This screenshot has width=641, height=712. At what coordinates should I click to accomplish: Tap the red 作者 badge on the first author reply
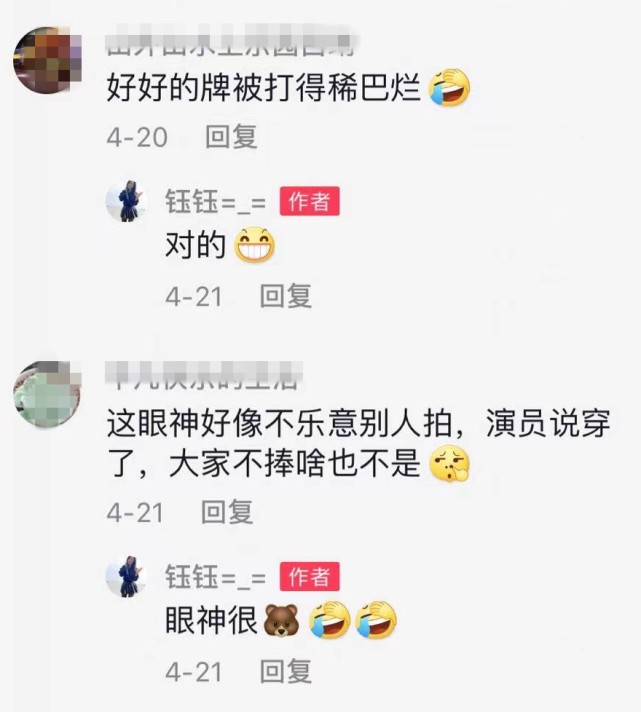pyautogui.click(x=310, y=201)
